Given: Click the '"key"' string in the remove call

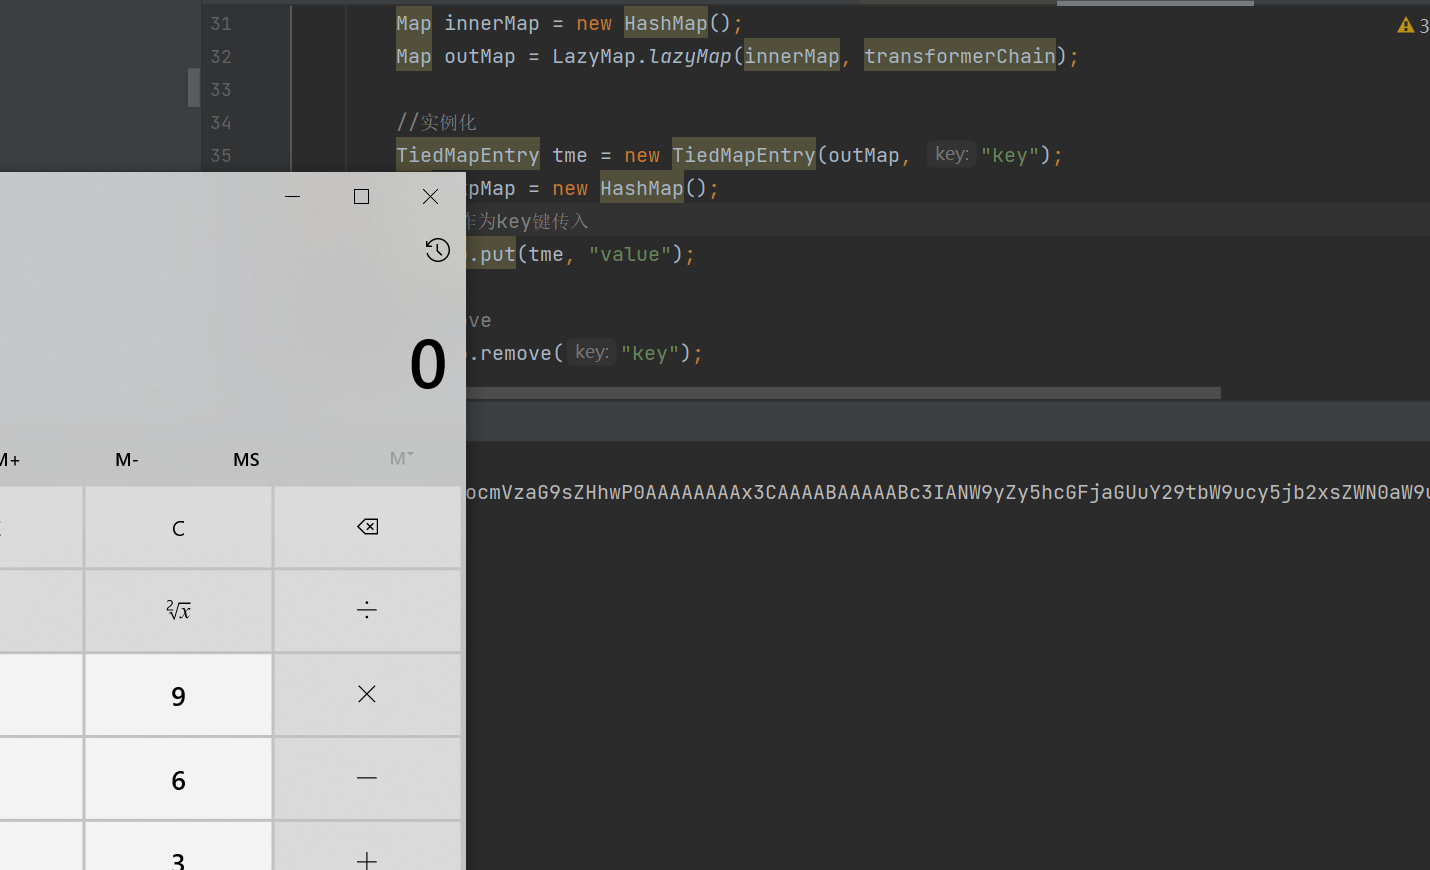Looking at the screenshot, I should coord(650,353).
